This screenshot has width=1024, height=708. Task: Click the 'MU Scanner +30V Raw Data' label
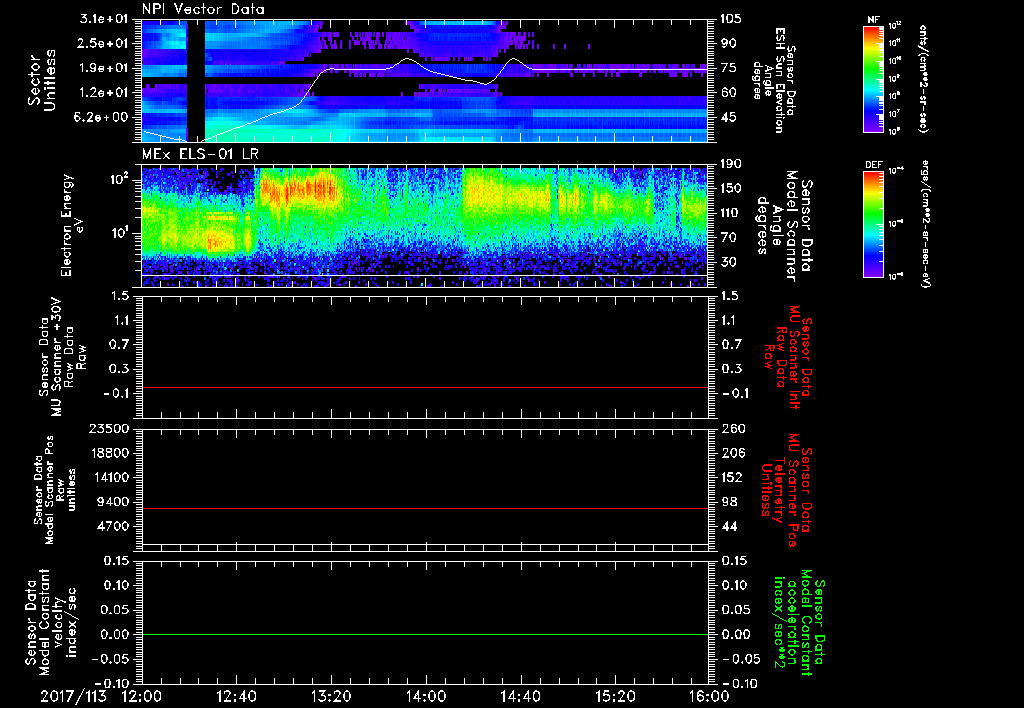coord(61,357)
